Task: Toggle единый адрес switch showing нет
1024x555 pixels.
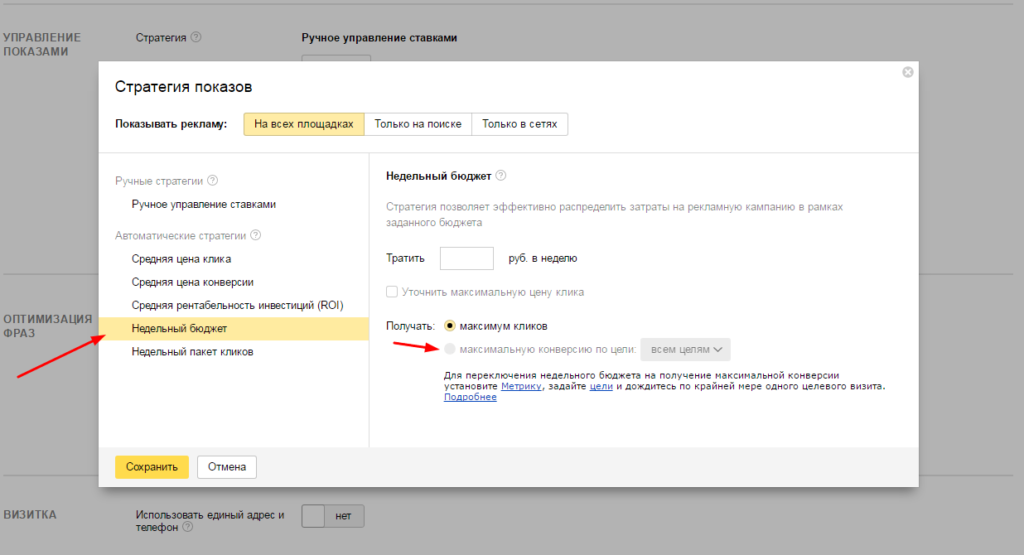Action: (332, 516)
